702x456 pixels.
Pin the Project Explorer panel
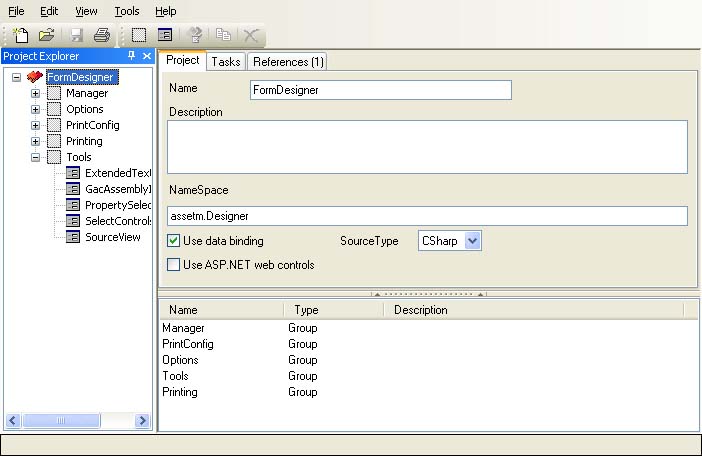(132, 56)
